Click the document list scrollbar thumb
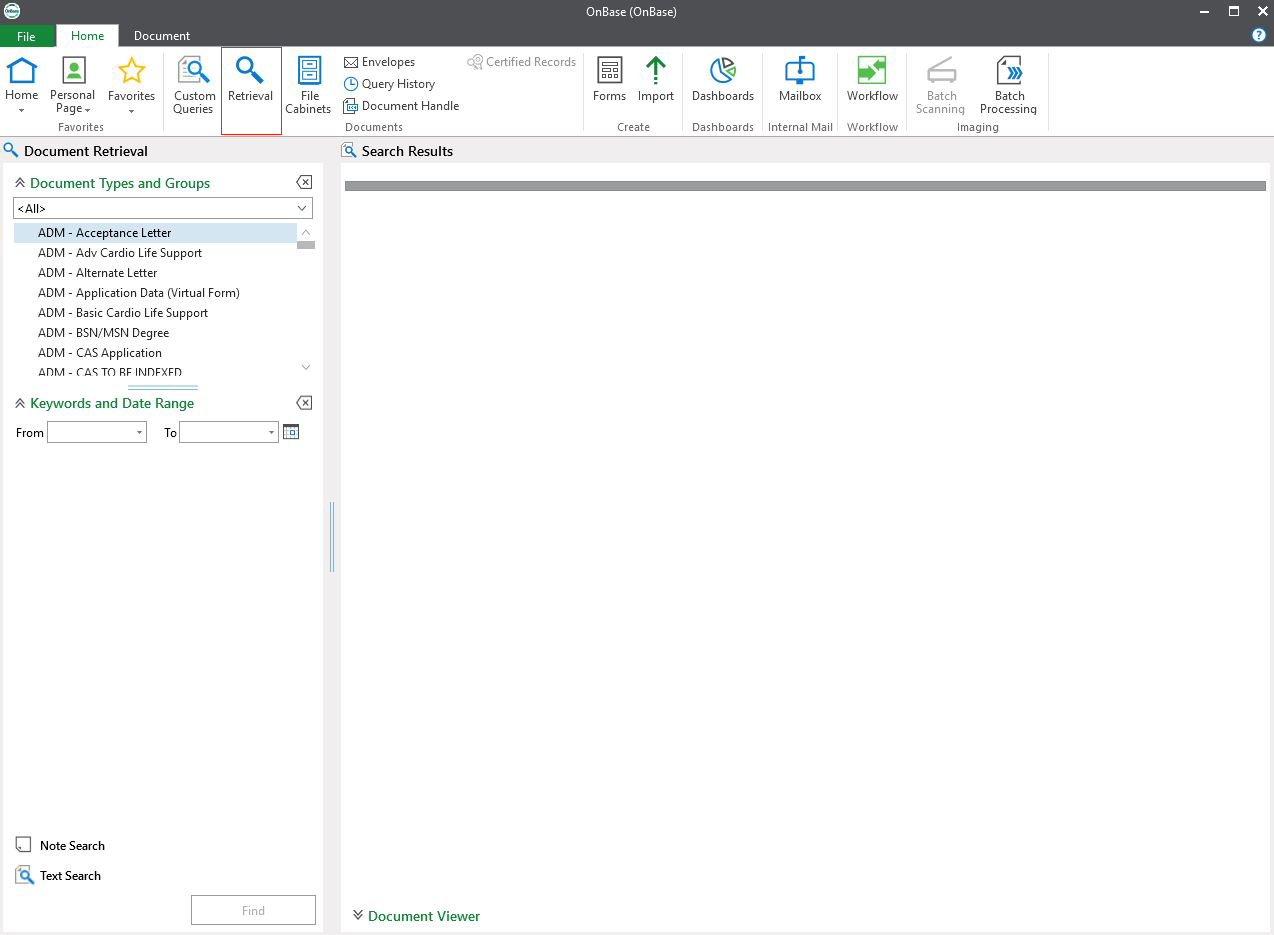The height and width of the screenshot is (935, 1274). pos(306,245)
